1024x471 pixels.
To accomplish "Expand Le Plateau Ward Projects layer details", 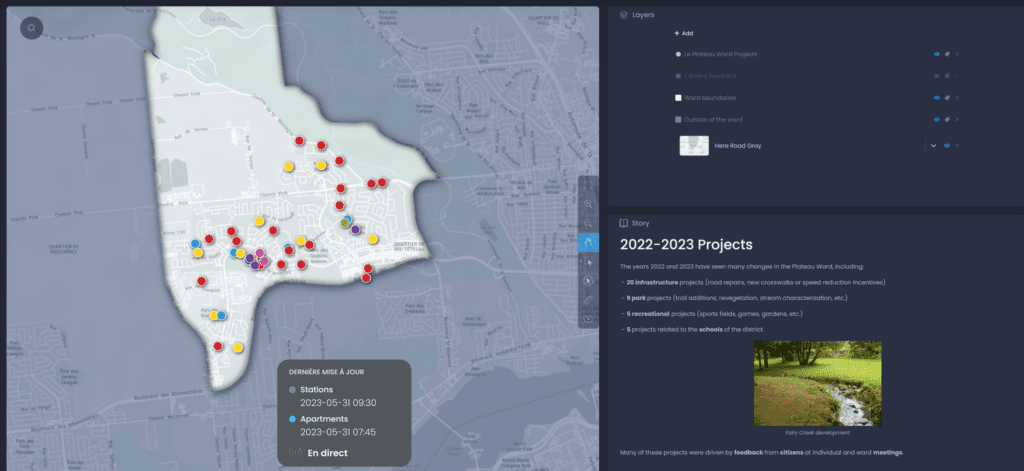I will 957,54.
